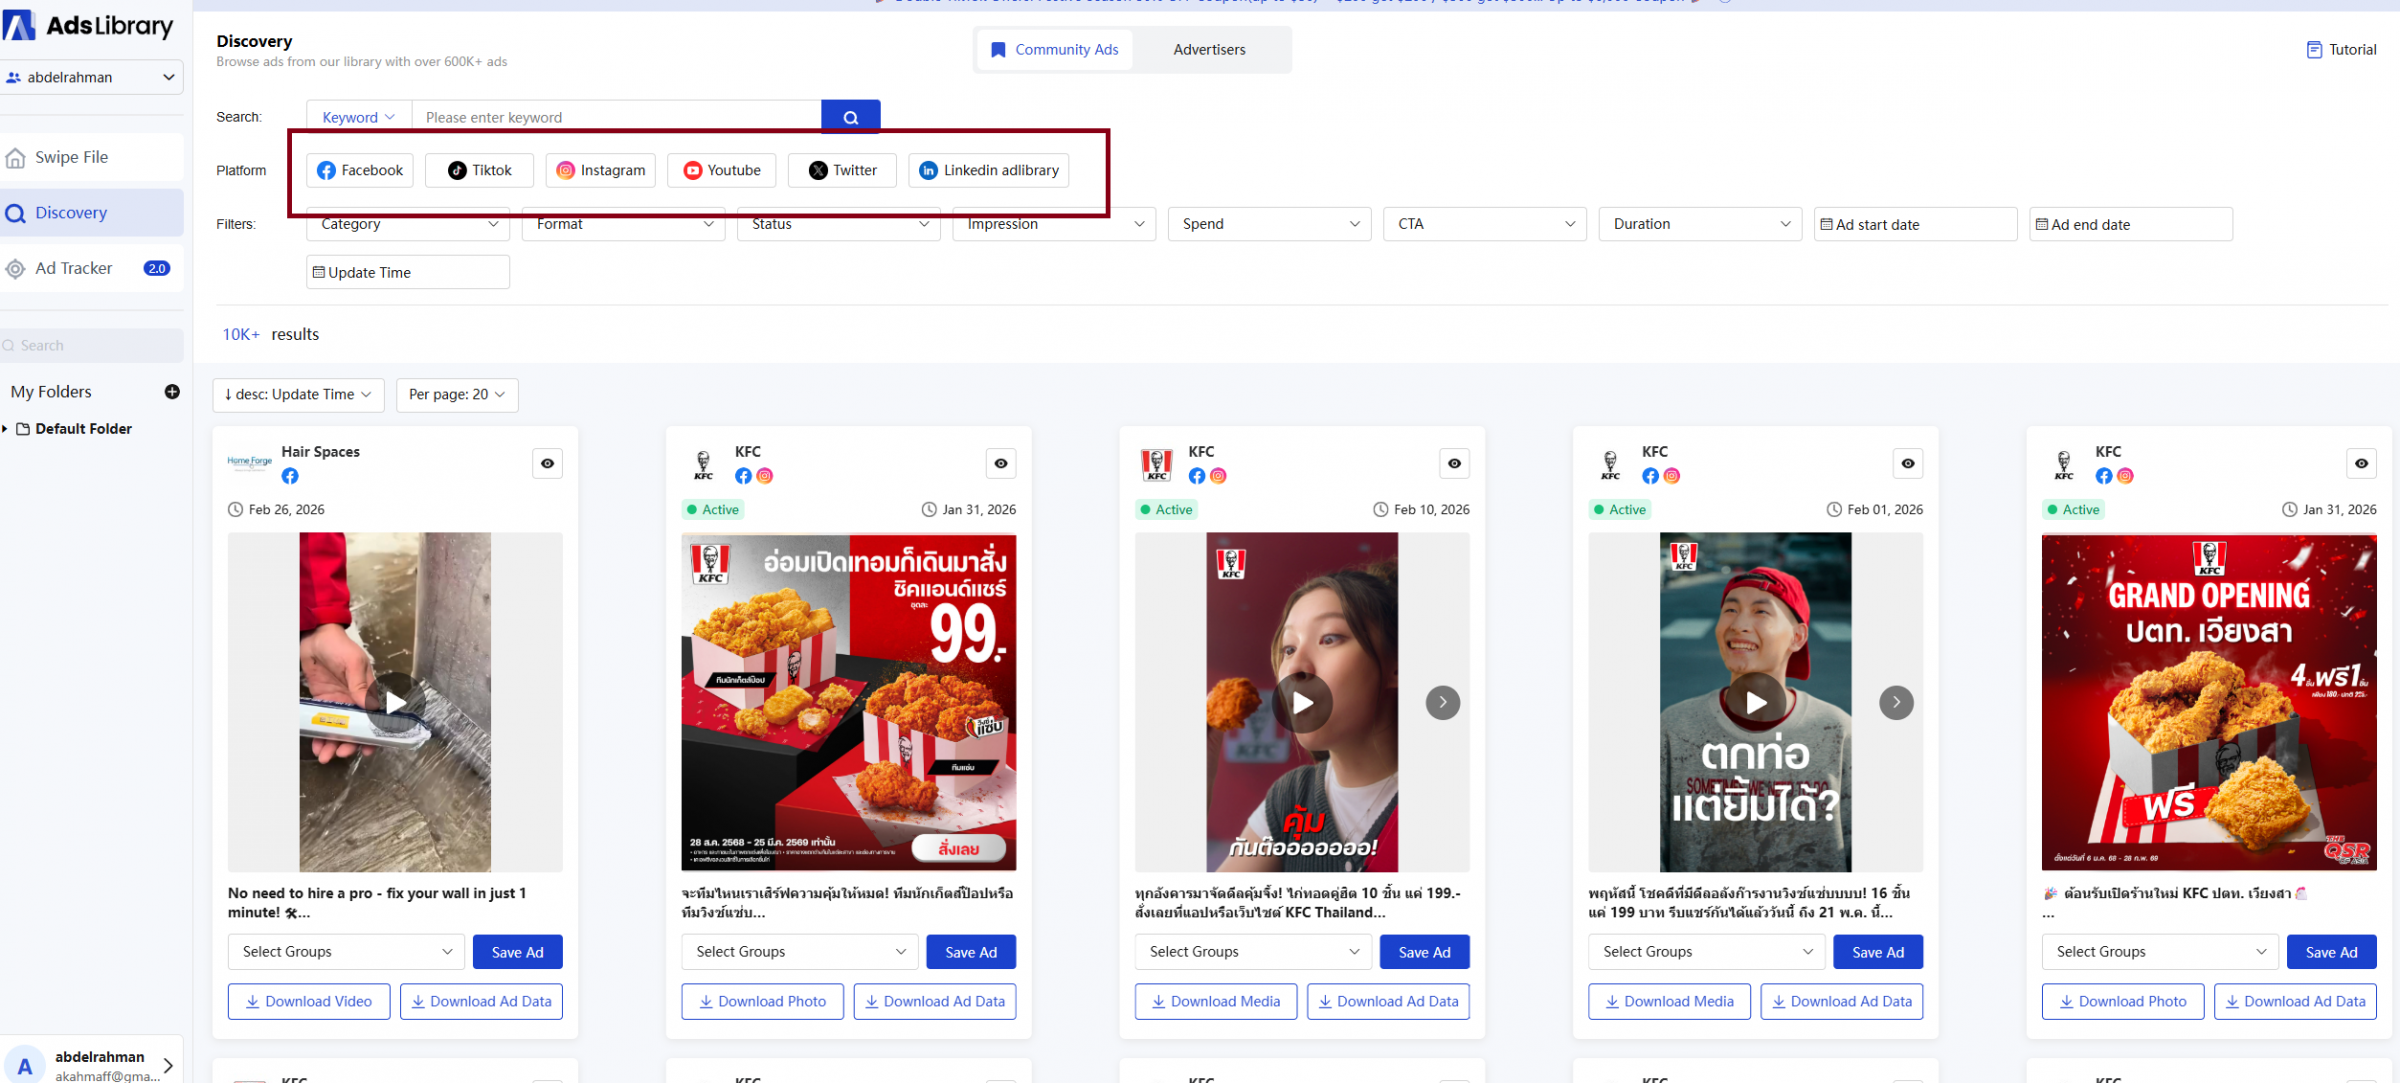Image resolution: width=2400 pixels, height=1083 pixels.
Task: Open user profile arrow at bottom left
Action: 168,1066
